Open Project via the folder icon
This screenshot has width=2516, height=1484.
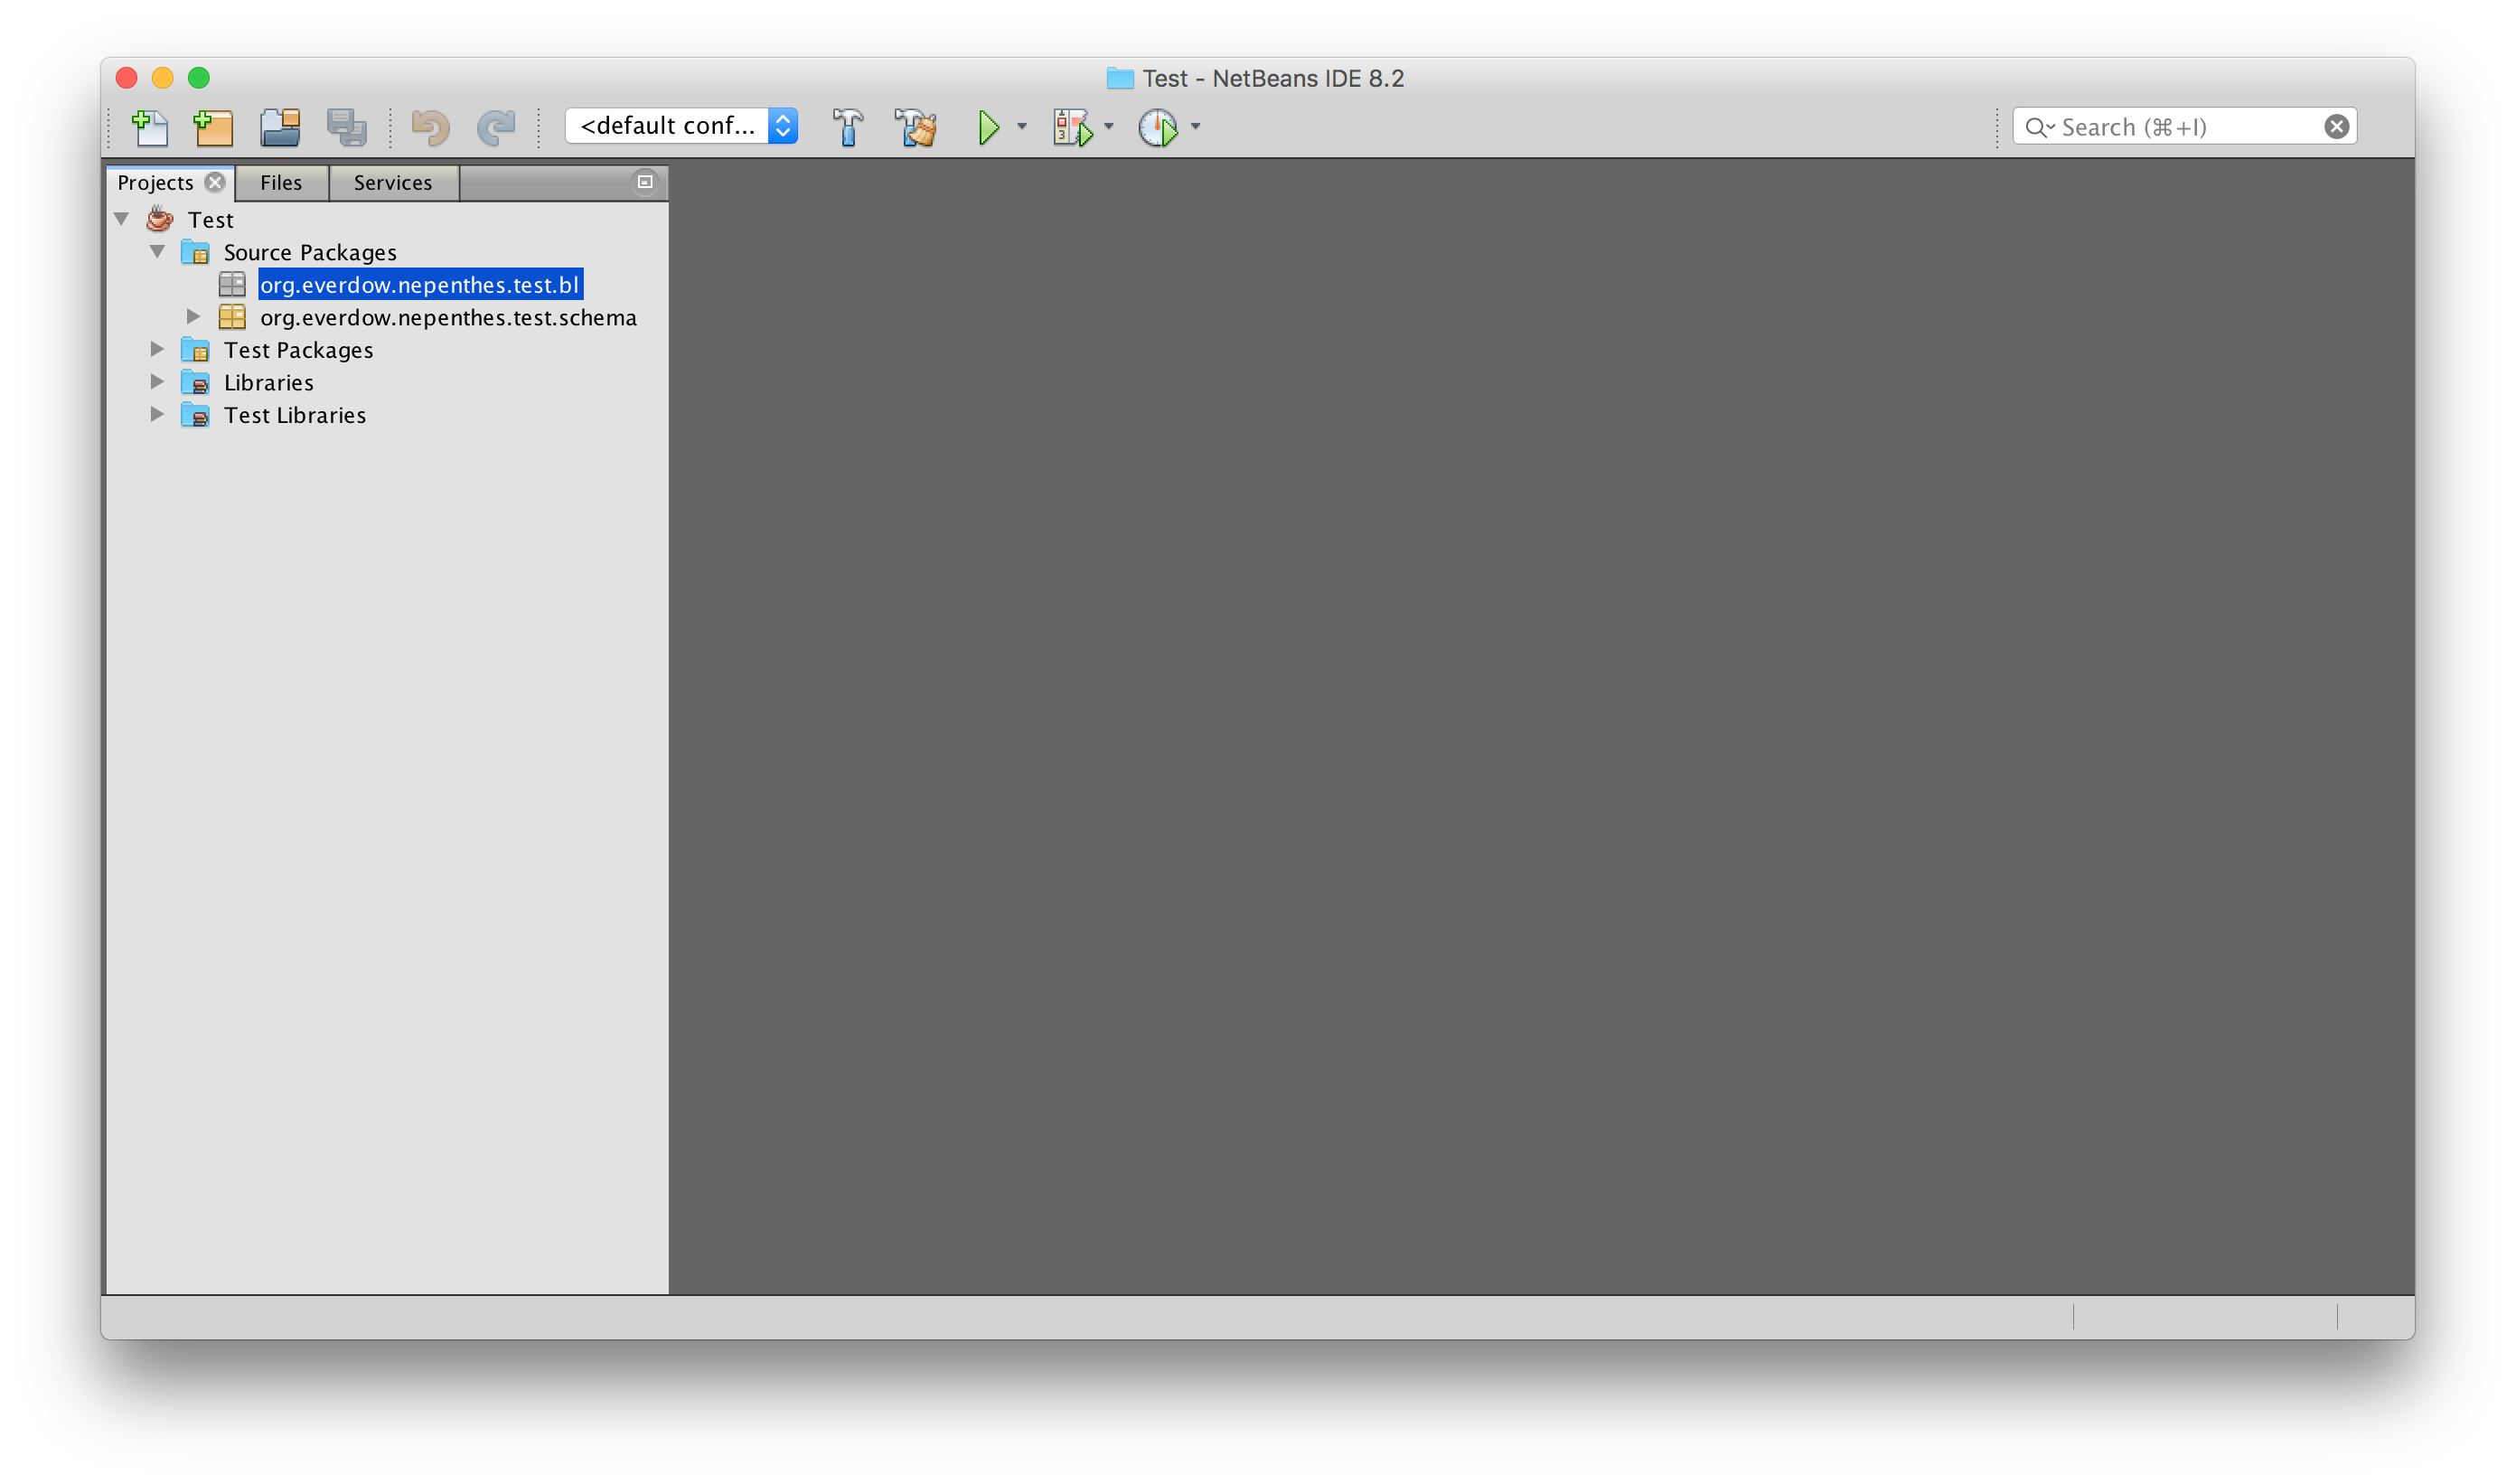(x=280, y=127)
